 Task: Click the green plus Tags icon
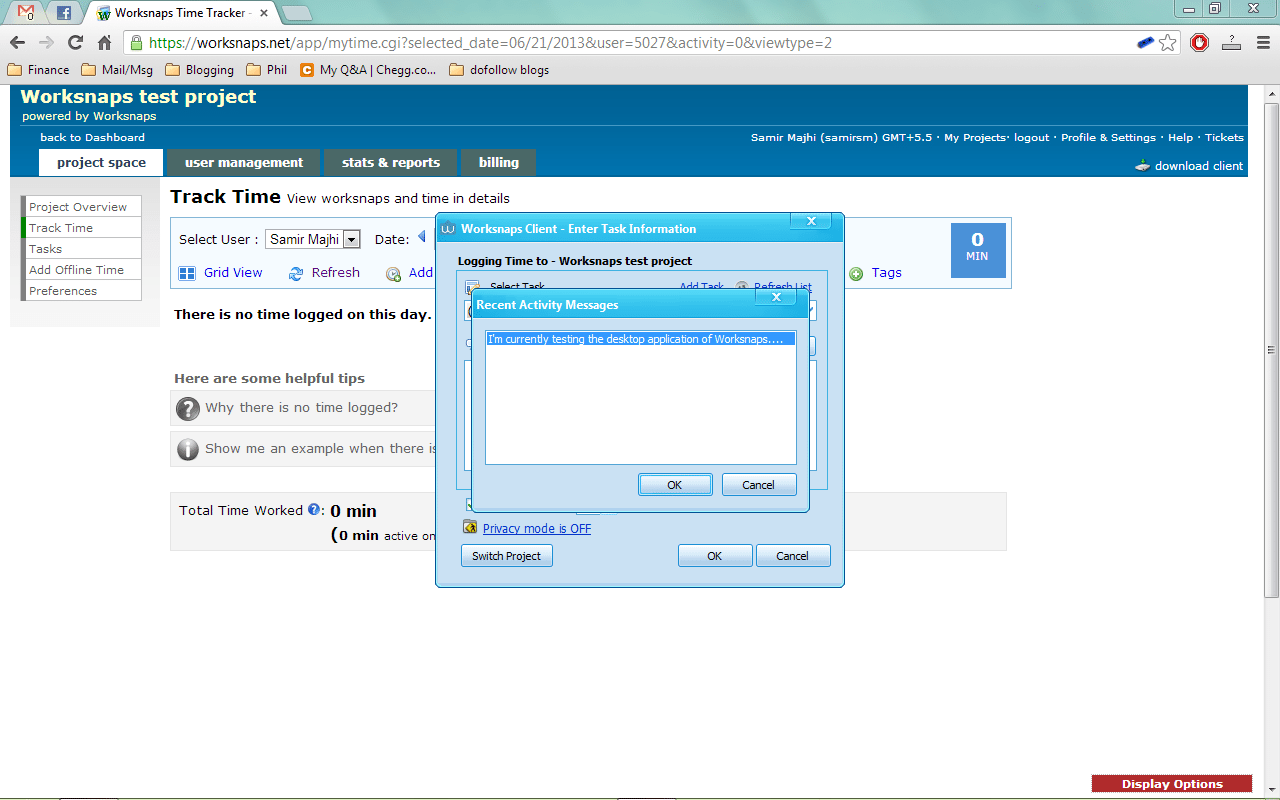pyautogui.click(x=856, y=273)
